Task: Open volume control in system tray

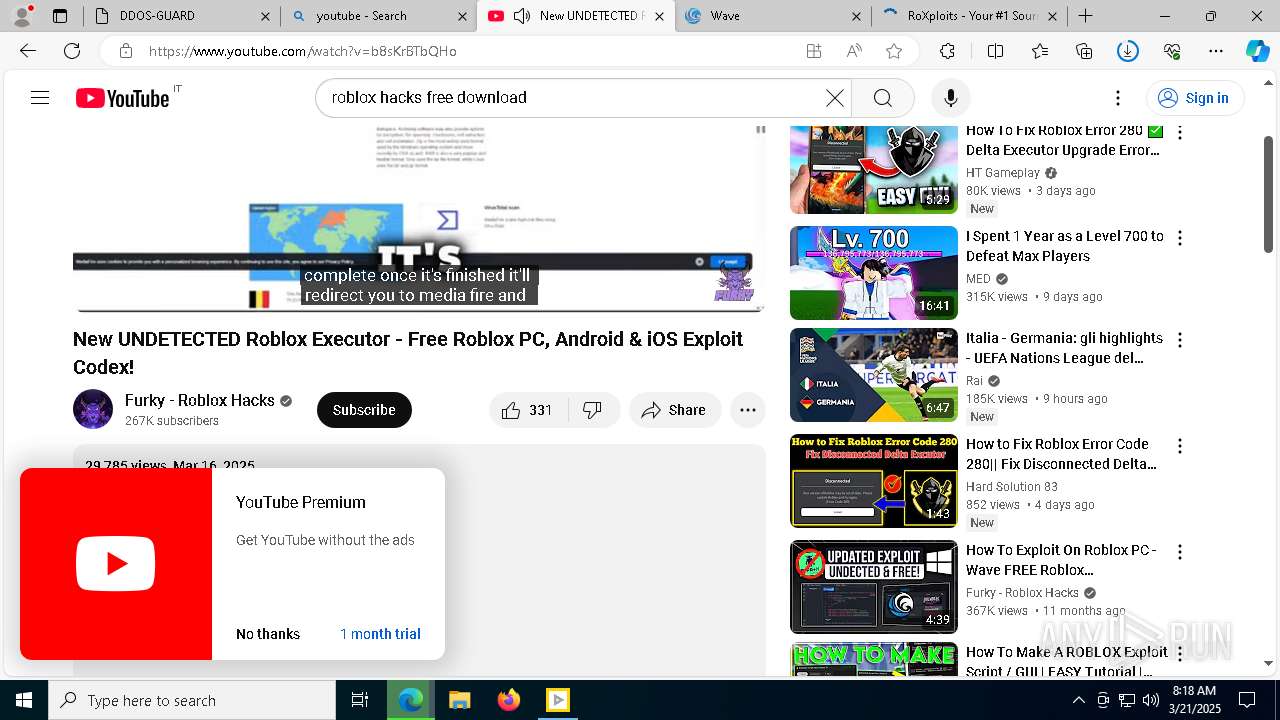Action: click(x=1150, y=700)
